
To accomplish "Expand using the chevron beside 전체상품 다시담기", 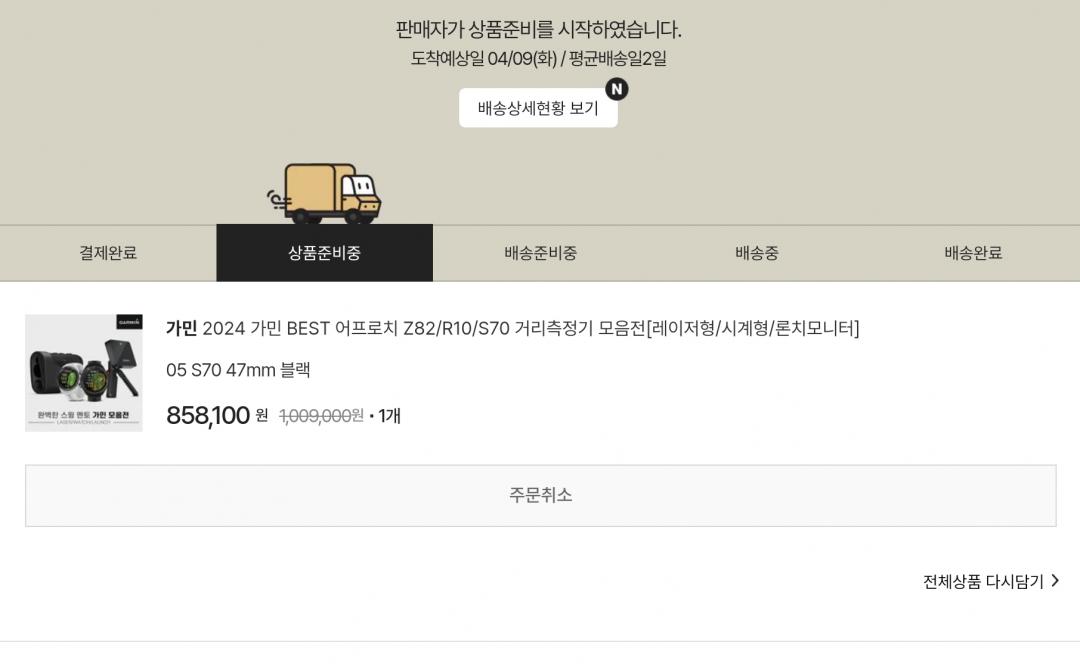I will [1054, 581].
